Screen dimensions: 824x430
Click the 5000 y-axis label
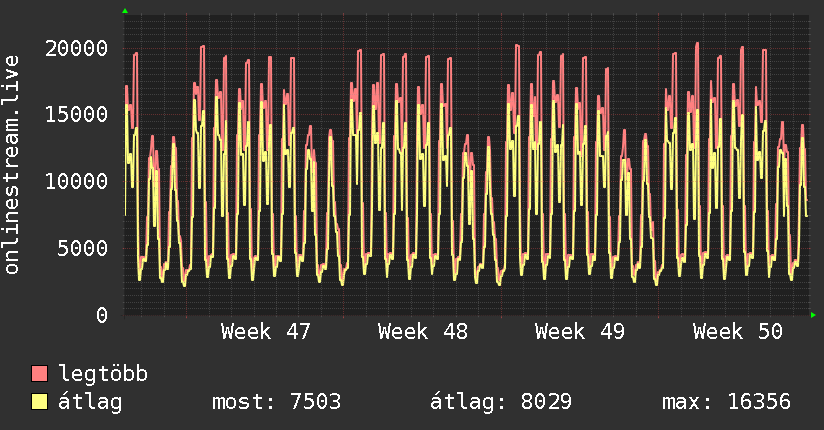(83, 248)
